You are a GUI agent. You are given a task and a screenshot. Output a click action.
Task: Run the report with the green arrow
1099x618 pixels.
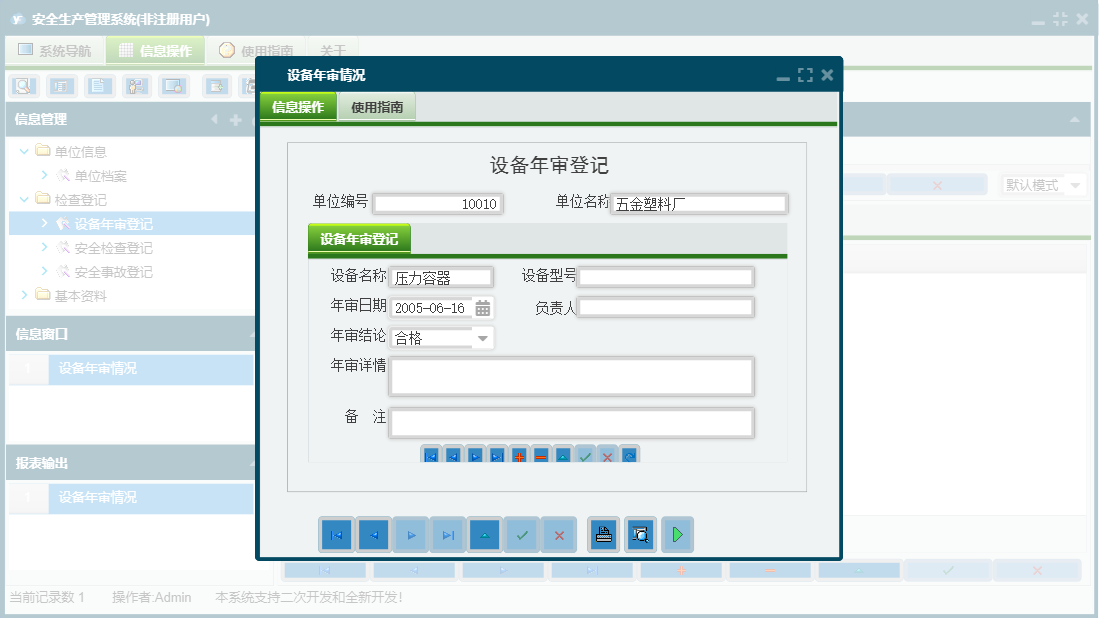[x=677, y=534]
